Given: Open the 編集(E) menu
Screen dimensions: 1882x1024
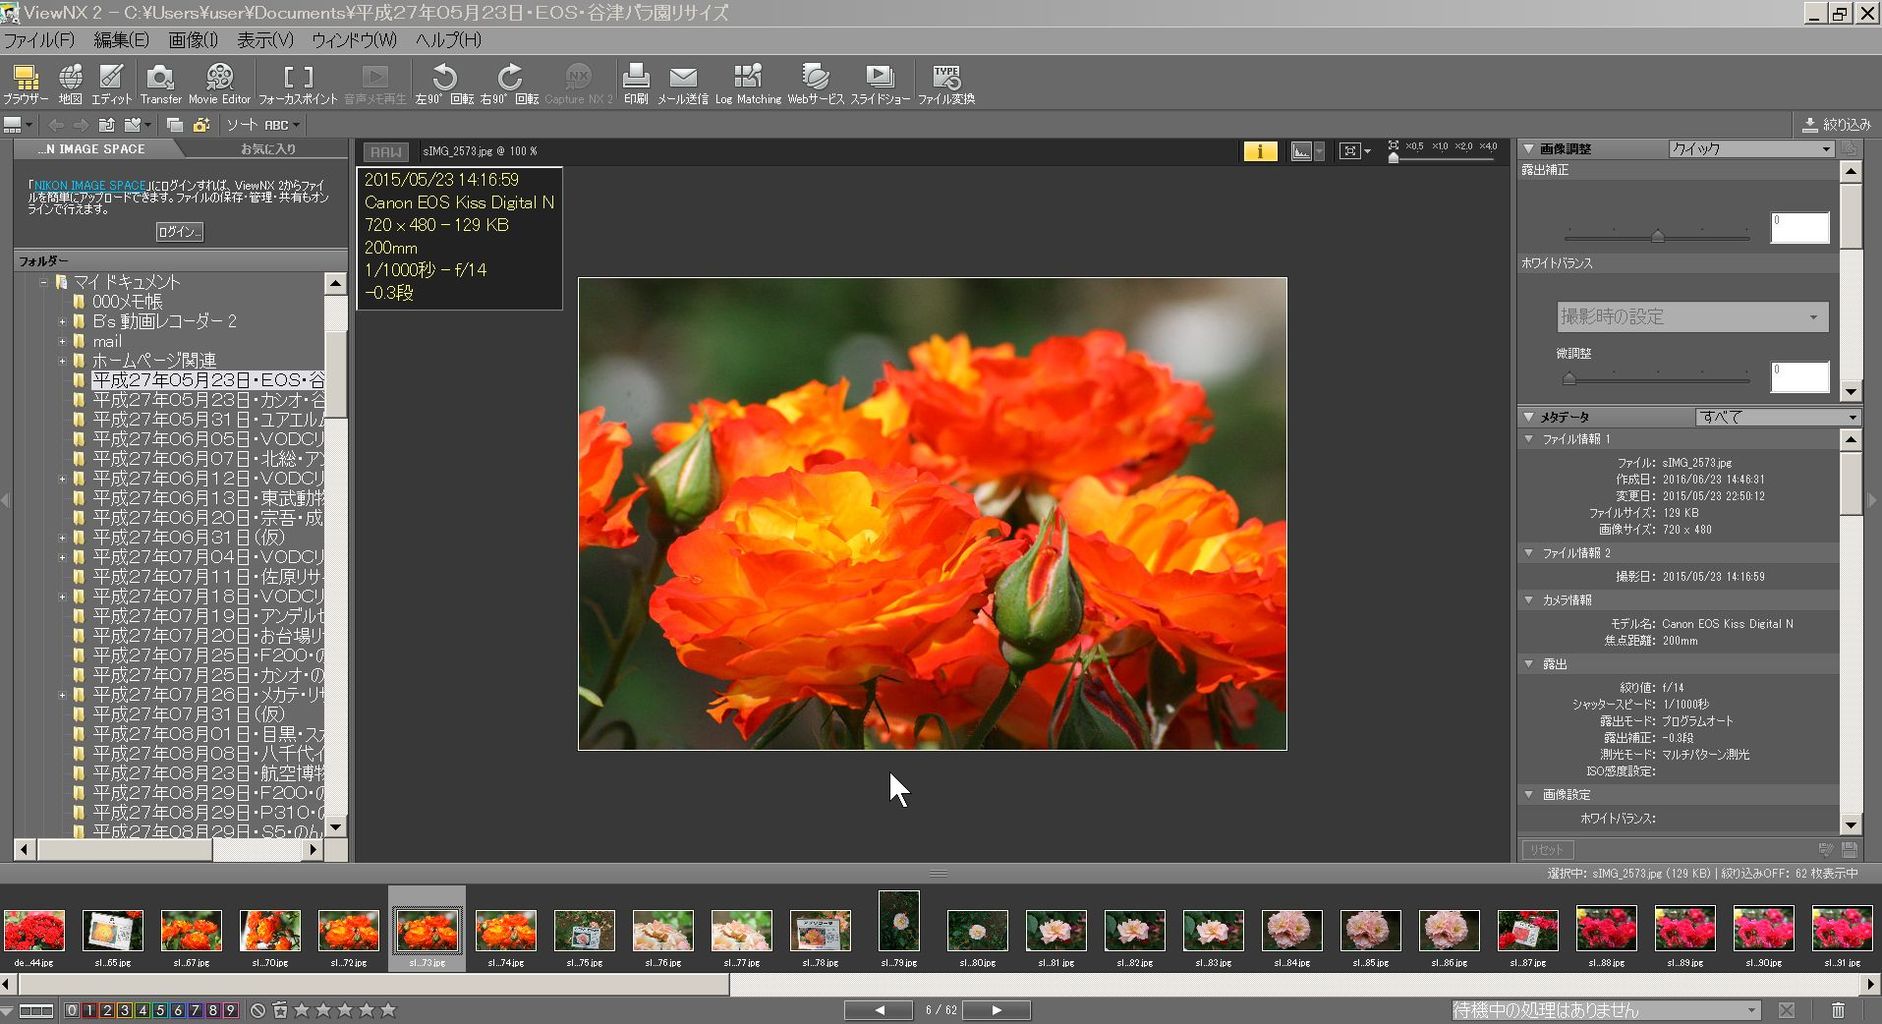Looking at the screenshot, I should pos(121,40).
